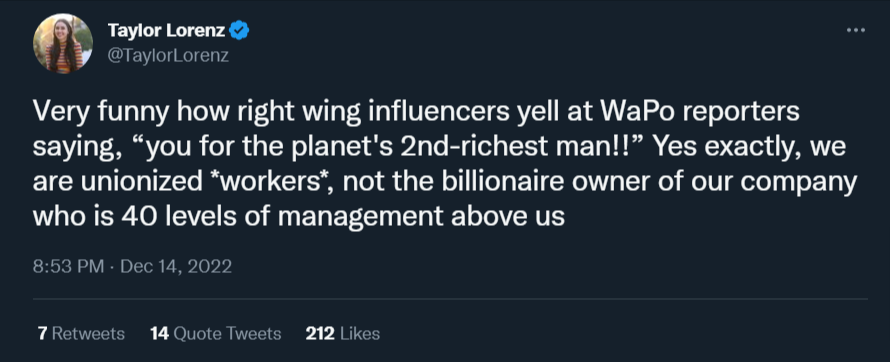The width and height of the screenshot is (890, 362).
Task: Click the number 212 beside Likes
Action: coord(320,333)
